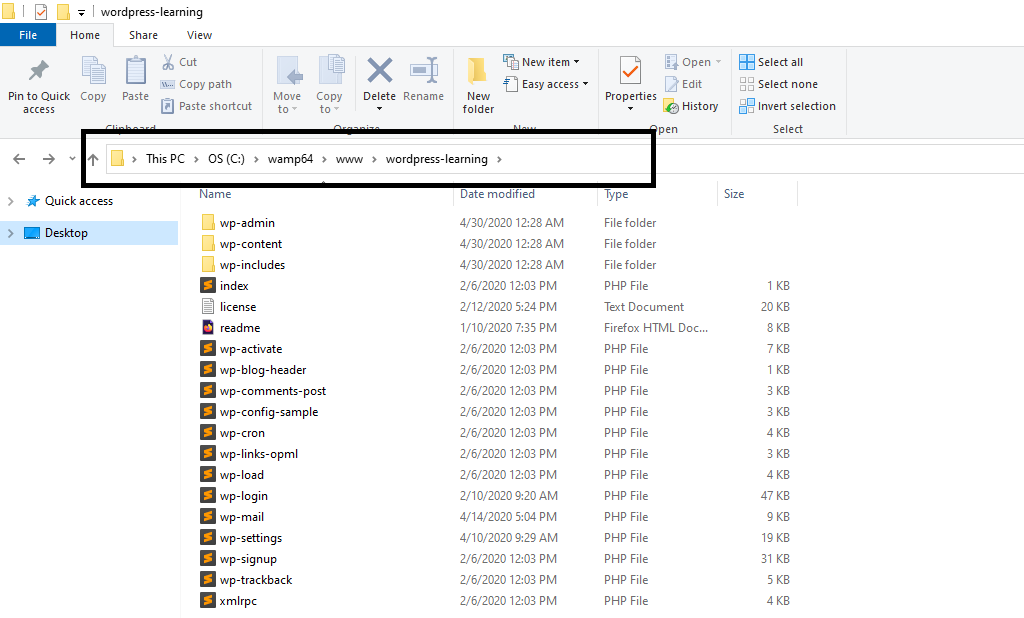Select the readme Firefox HTML file

pyautogui.click(x=240, y=328)
